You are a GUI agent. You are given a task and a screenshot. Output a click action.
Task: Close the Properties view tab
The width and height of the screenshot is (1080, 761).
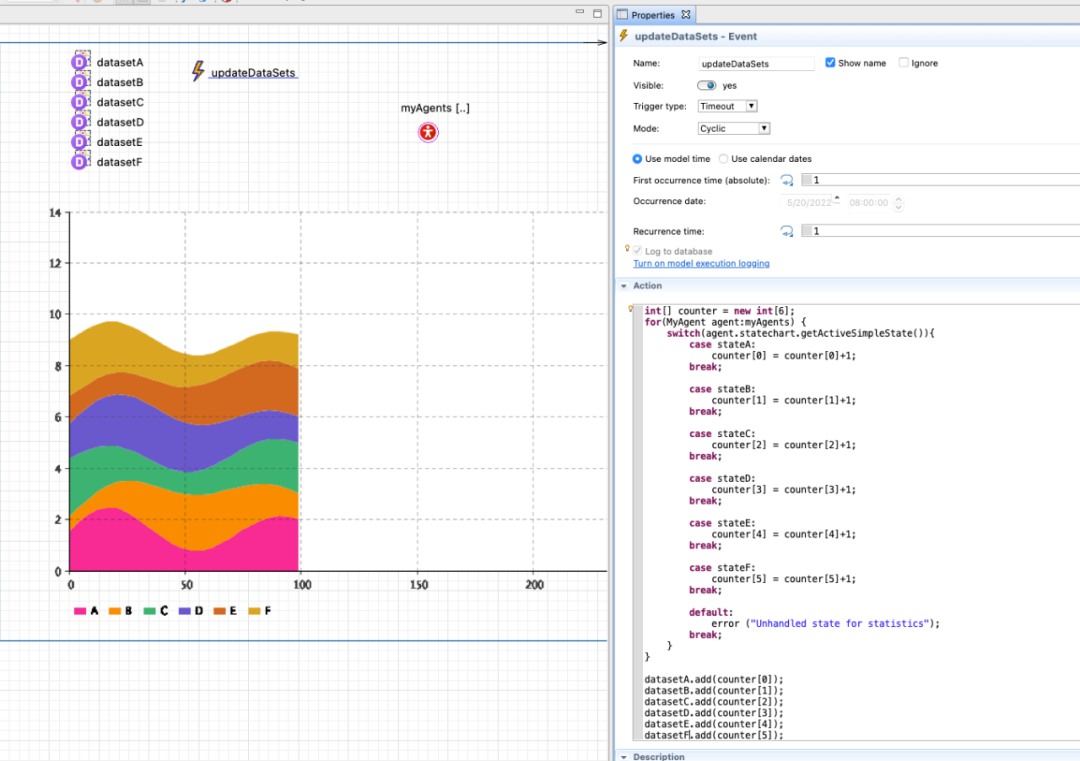(x=685, y=14)
